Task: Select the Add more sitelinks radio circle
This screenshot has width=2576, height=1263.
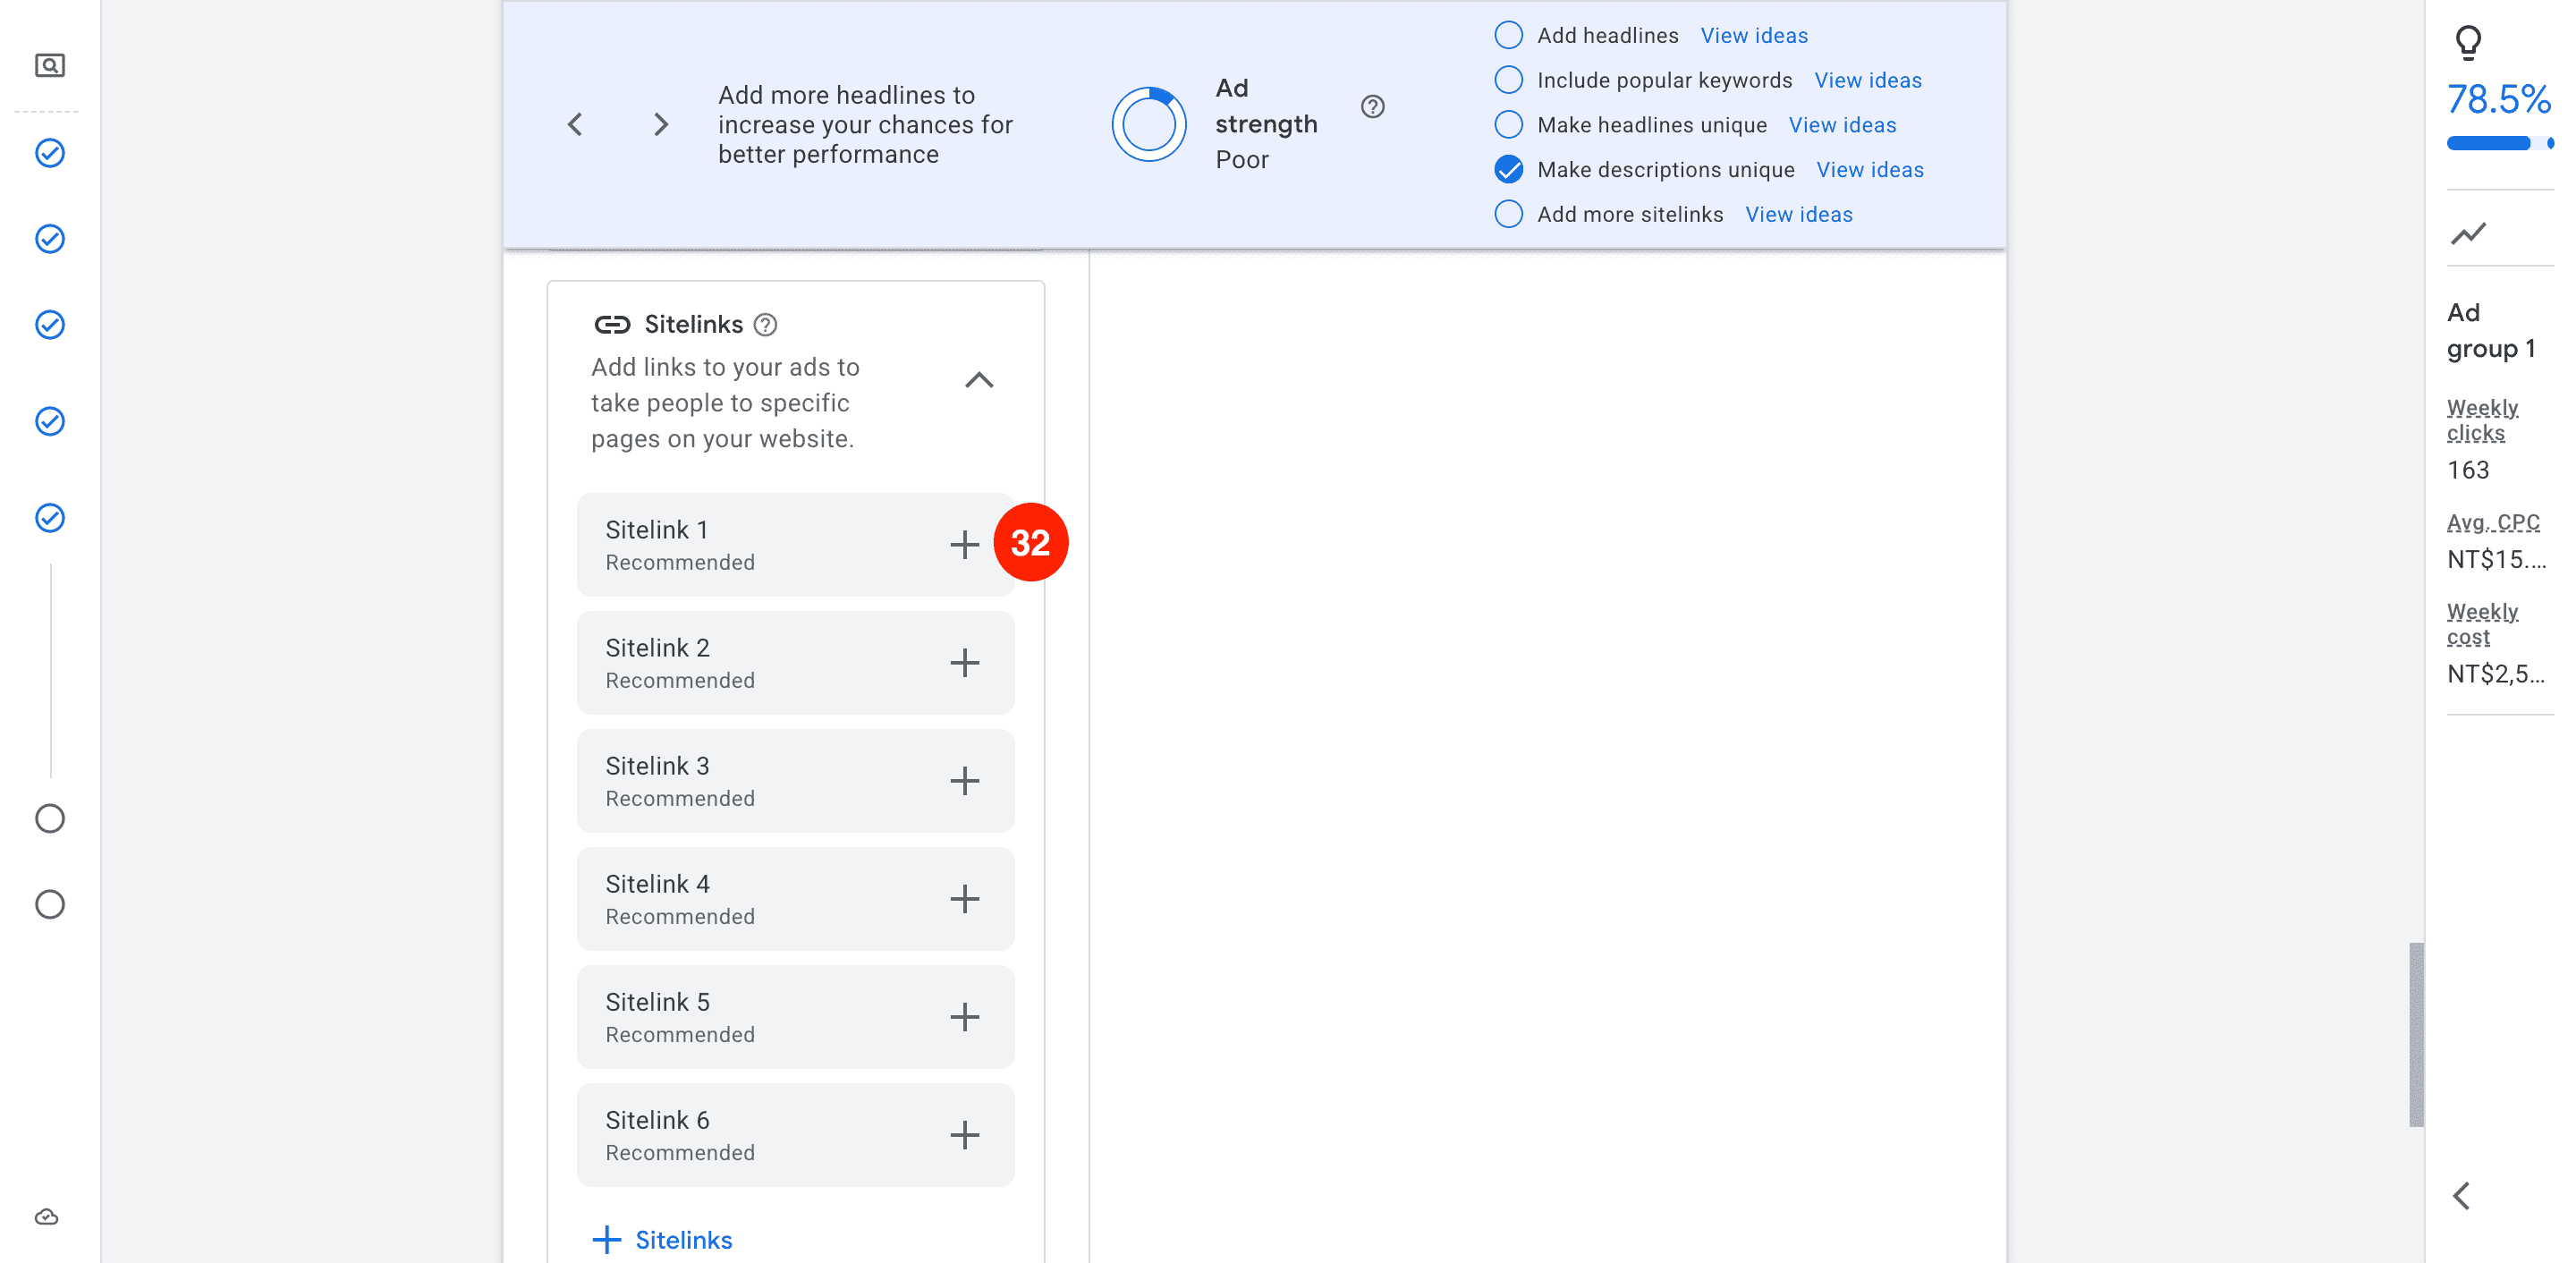Action: (x=1508, y=214)
